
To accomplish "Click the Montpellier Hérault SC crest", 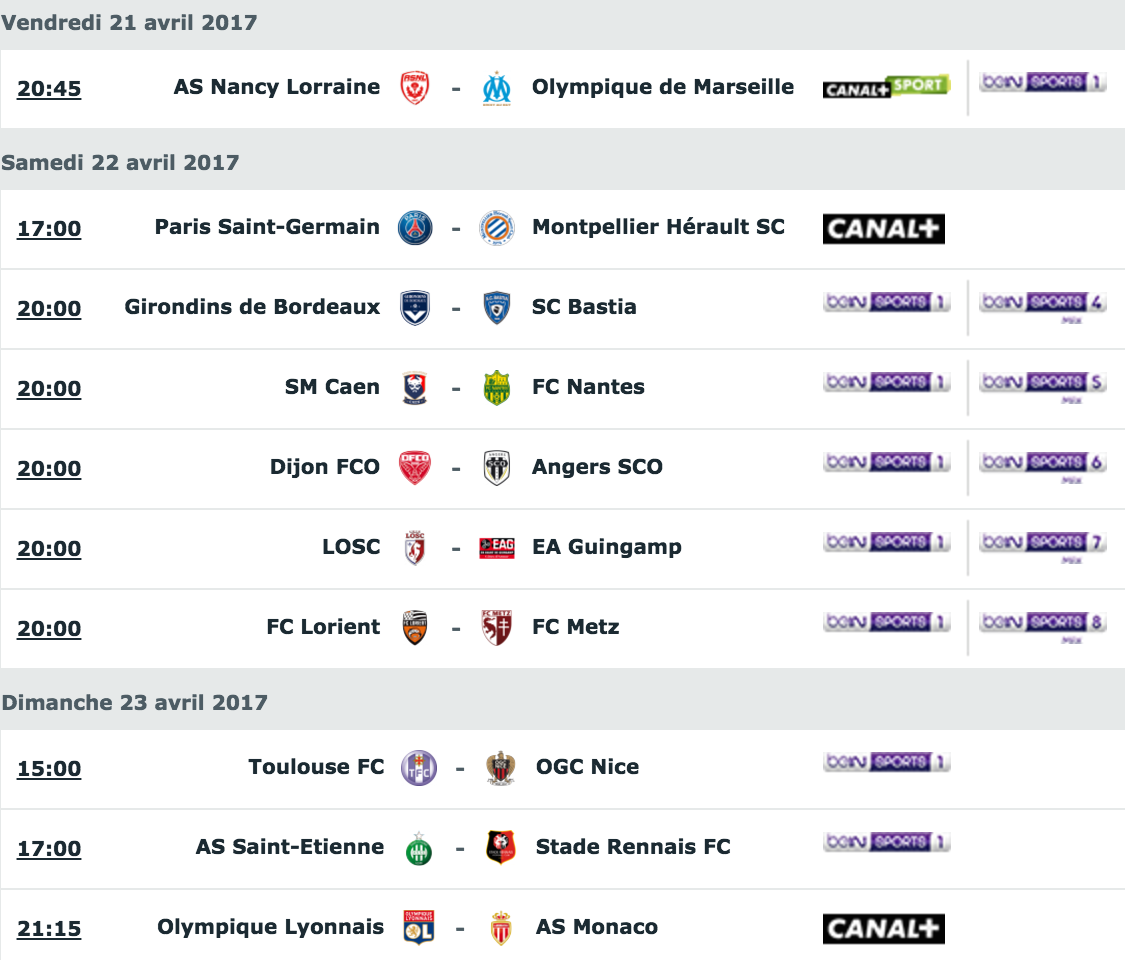I will (496, 228).
